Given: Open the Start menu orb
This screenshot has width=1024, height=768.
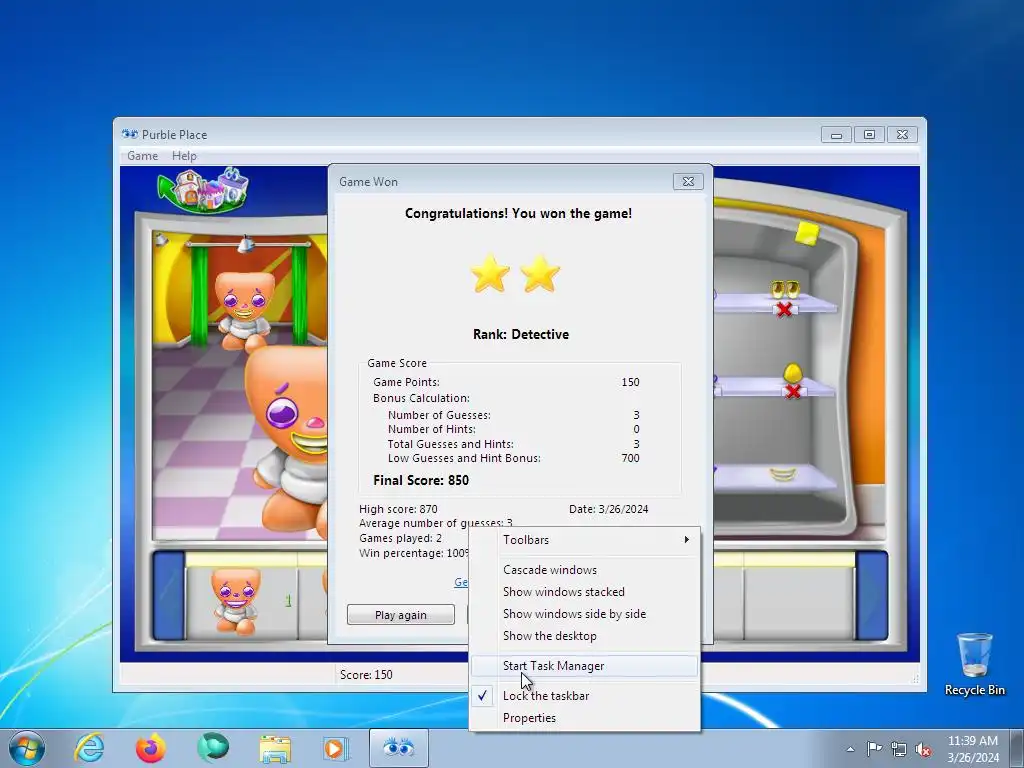Looking at the screenshot, I should point(27,748).
